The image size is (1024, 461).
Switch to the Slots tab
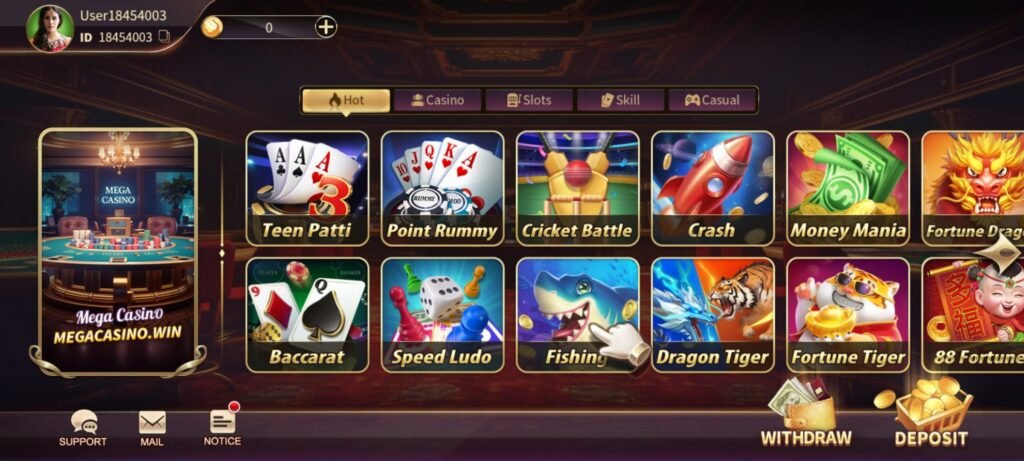coord(528,100)
